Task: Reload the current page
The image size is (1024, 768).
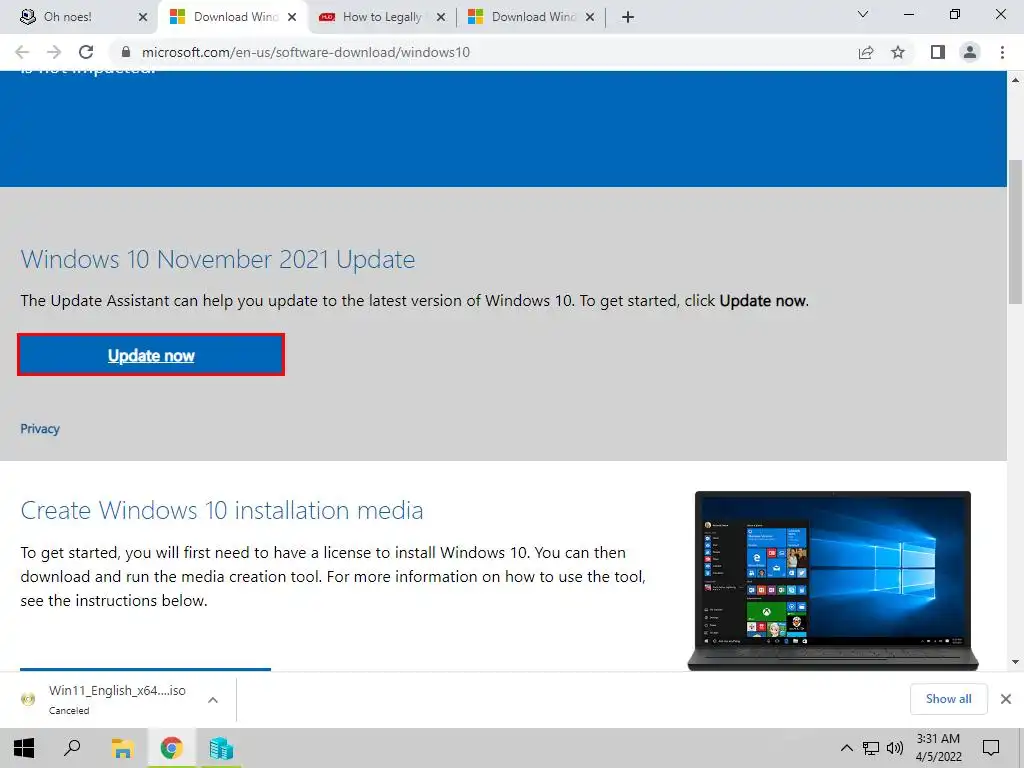Action: (x=86, y=52)
